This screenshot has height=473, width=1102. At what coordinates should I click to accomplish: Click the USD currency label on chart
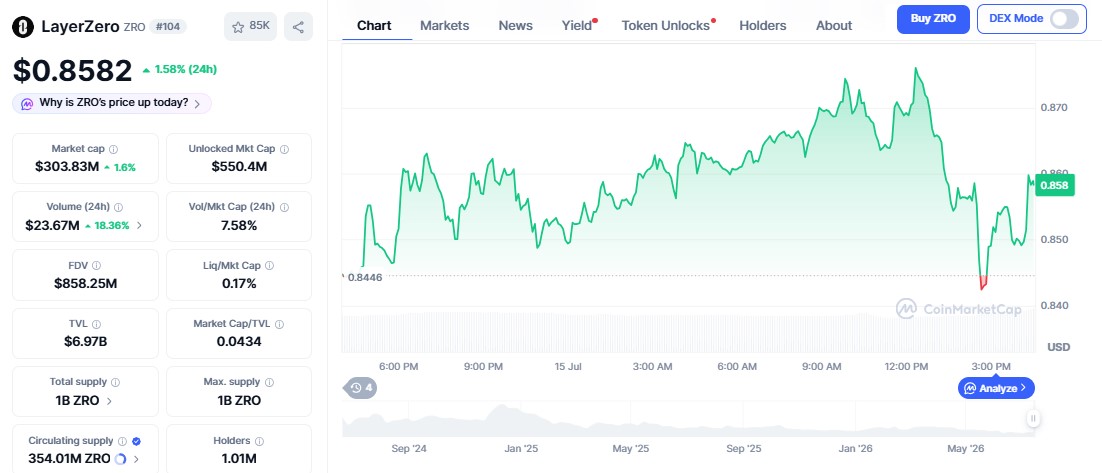(x=1058, y=347)
